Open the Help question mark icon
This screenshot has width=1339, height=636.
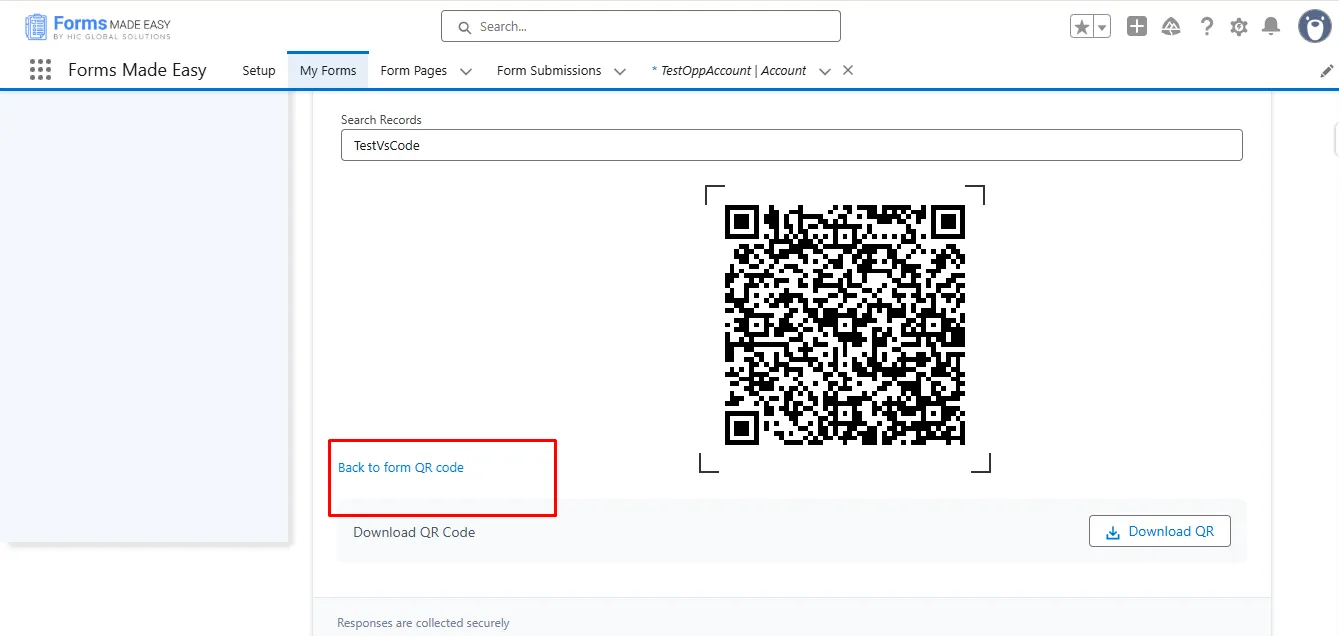click(x=1207, y=27)
